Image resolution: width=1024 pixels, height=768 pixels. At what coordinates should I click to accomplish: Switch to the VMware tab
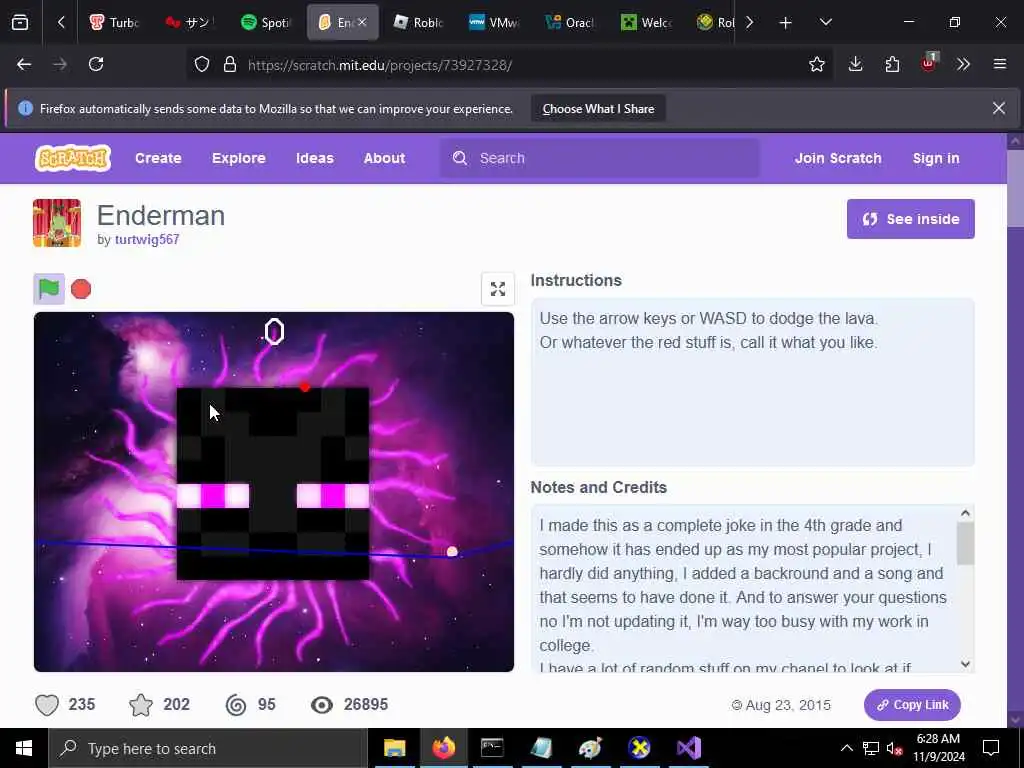(x=494, y=23)
